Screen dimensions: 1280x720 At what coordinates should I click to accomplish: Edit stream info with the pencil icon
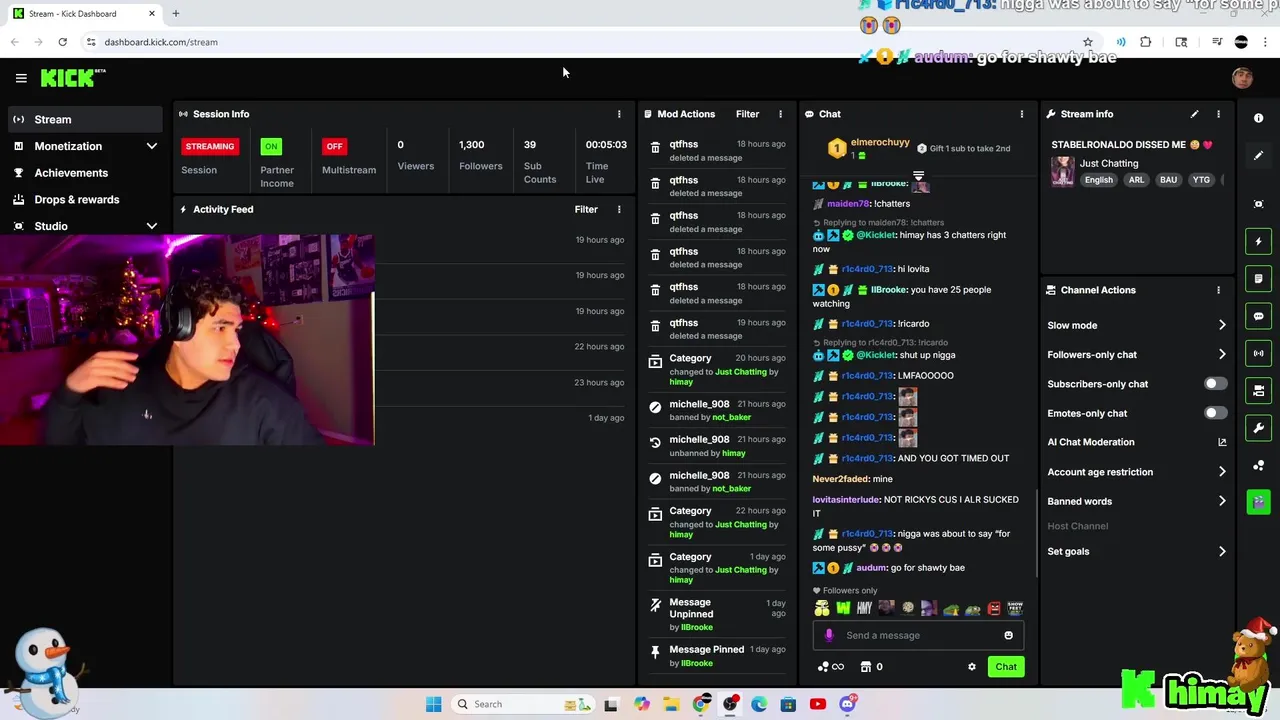pos(1194,114)
